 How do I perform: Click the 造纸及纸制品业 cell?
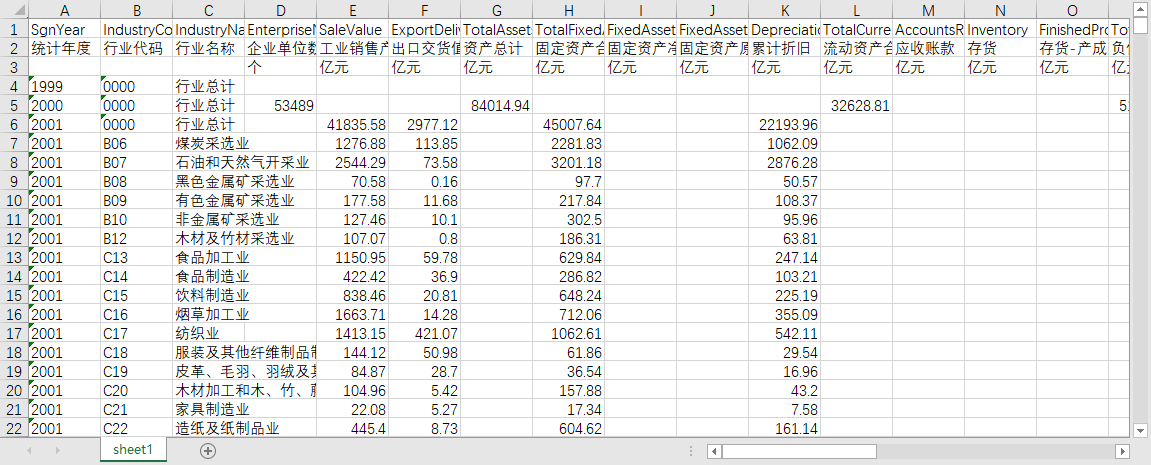click(x=208, y=428)
